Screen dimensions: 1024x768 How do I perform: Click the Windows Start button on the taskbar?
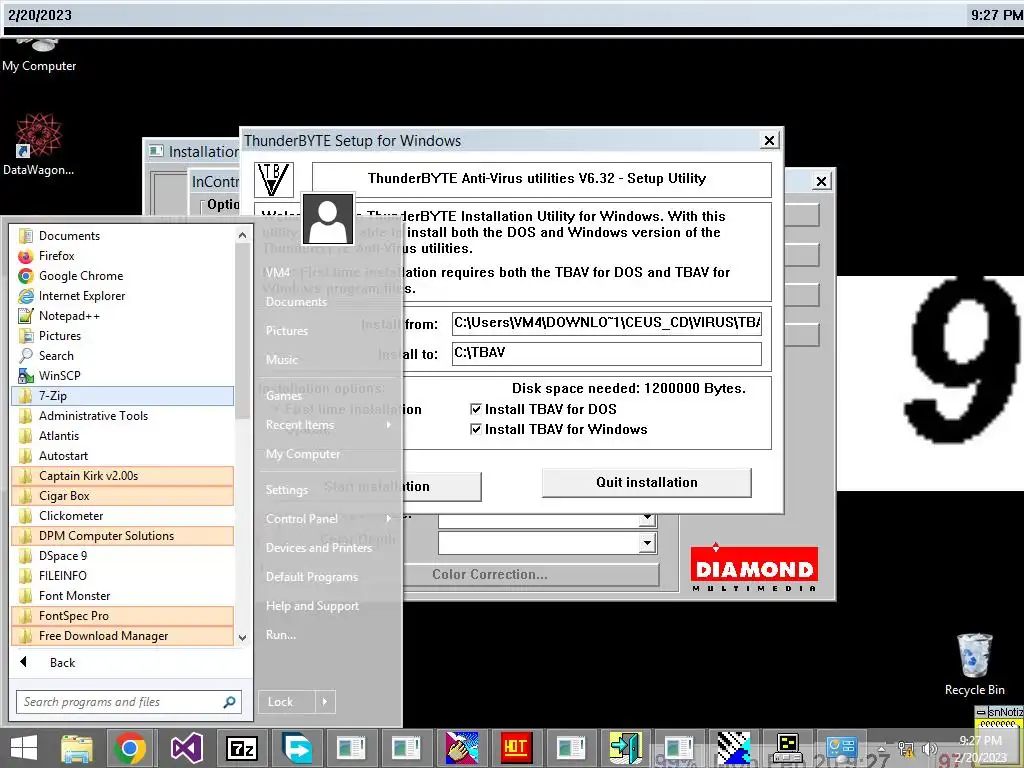(24, 748)
